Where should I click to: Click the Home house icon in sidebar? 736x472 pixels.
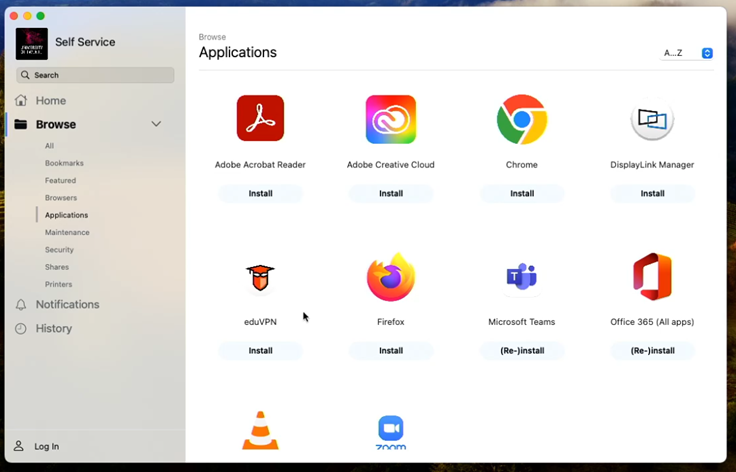pos(21,100)
